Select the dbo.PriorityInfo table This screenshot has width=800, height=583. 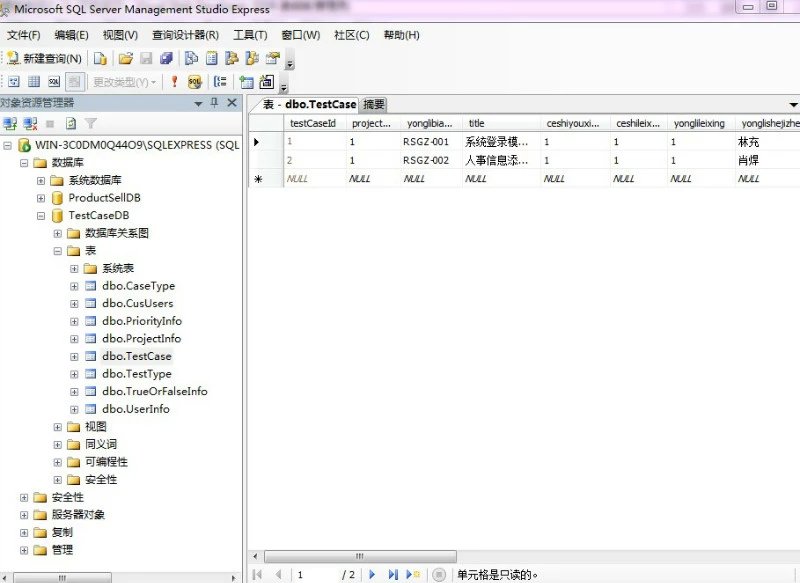tap(142, 321)
